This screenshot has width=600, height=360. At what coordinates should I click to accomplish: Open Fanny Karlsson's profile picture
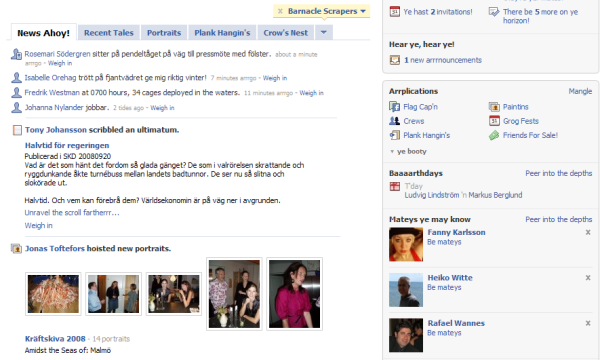point(406,244)
